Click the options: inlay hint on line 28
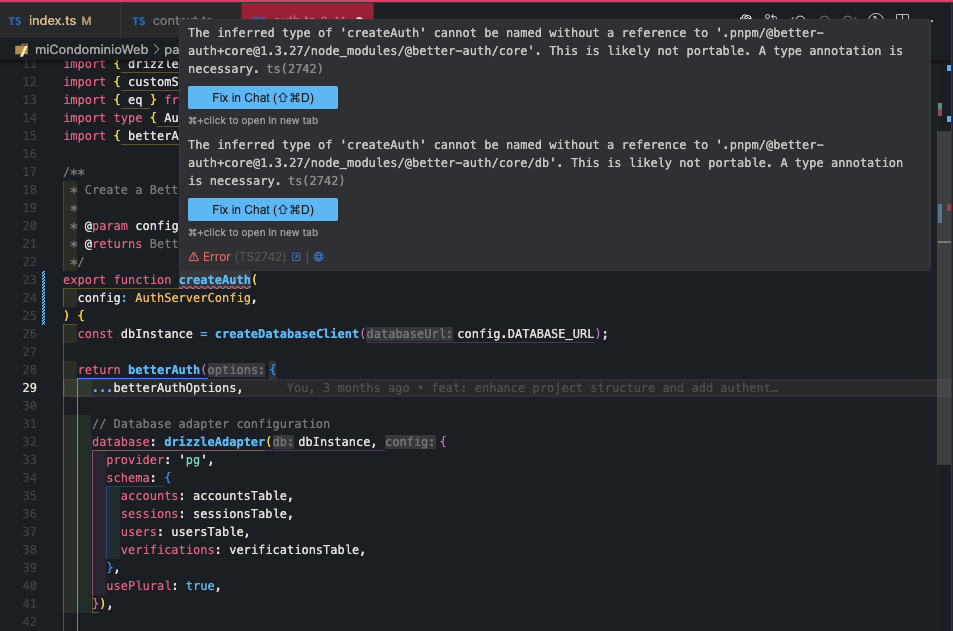 coord(236,370)
